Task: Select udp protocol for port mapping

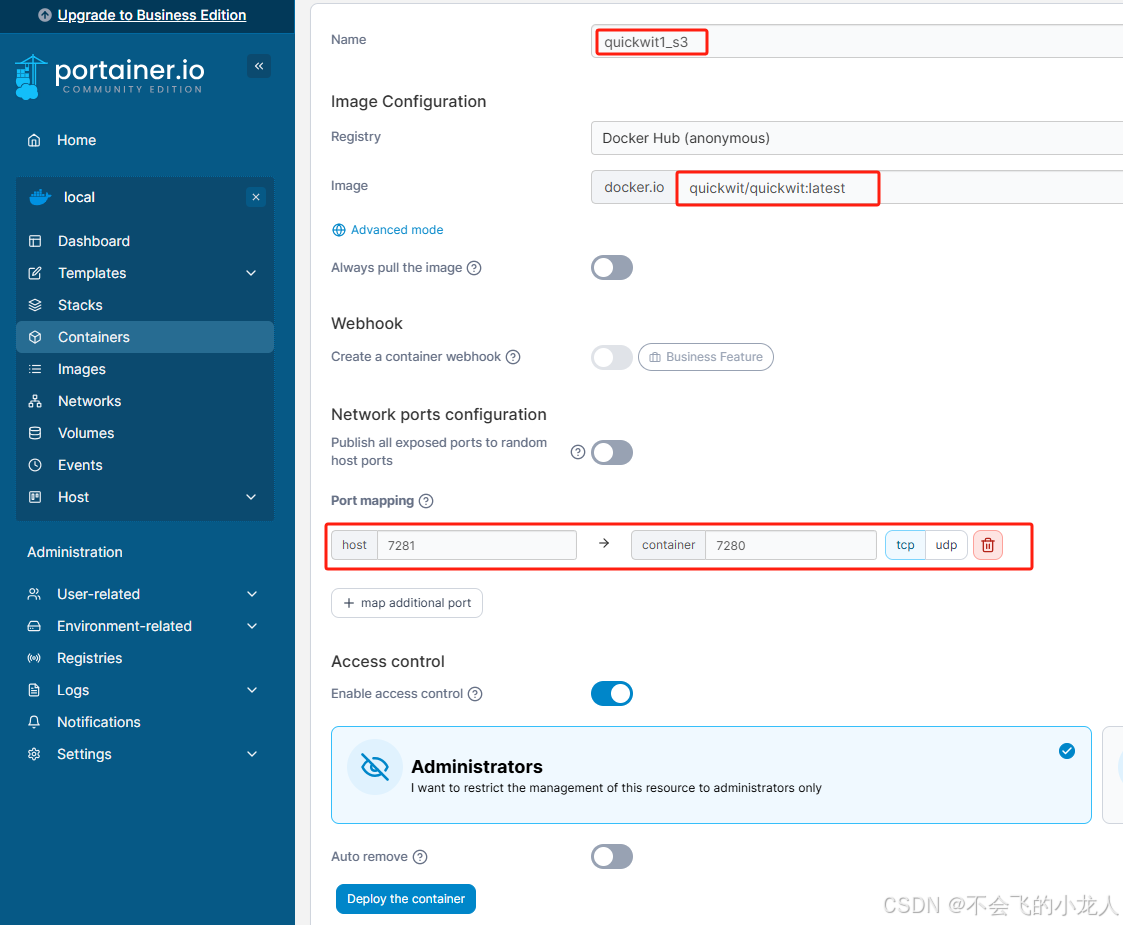Action: pyautogui.click(x=946, y=545)
